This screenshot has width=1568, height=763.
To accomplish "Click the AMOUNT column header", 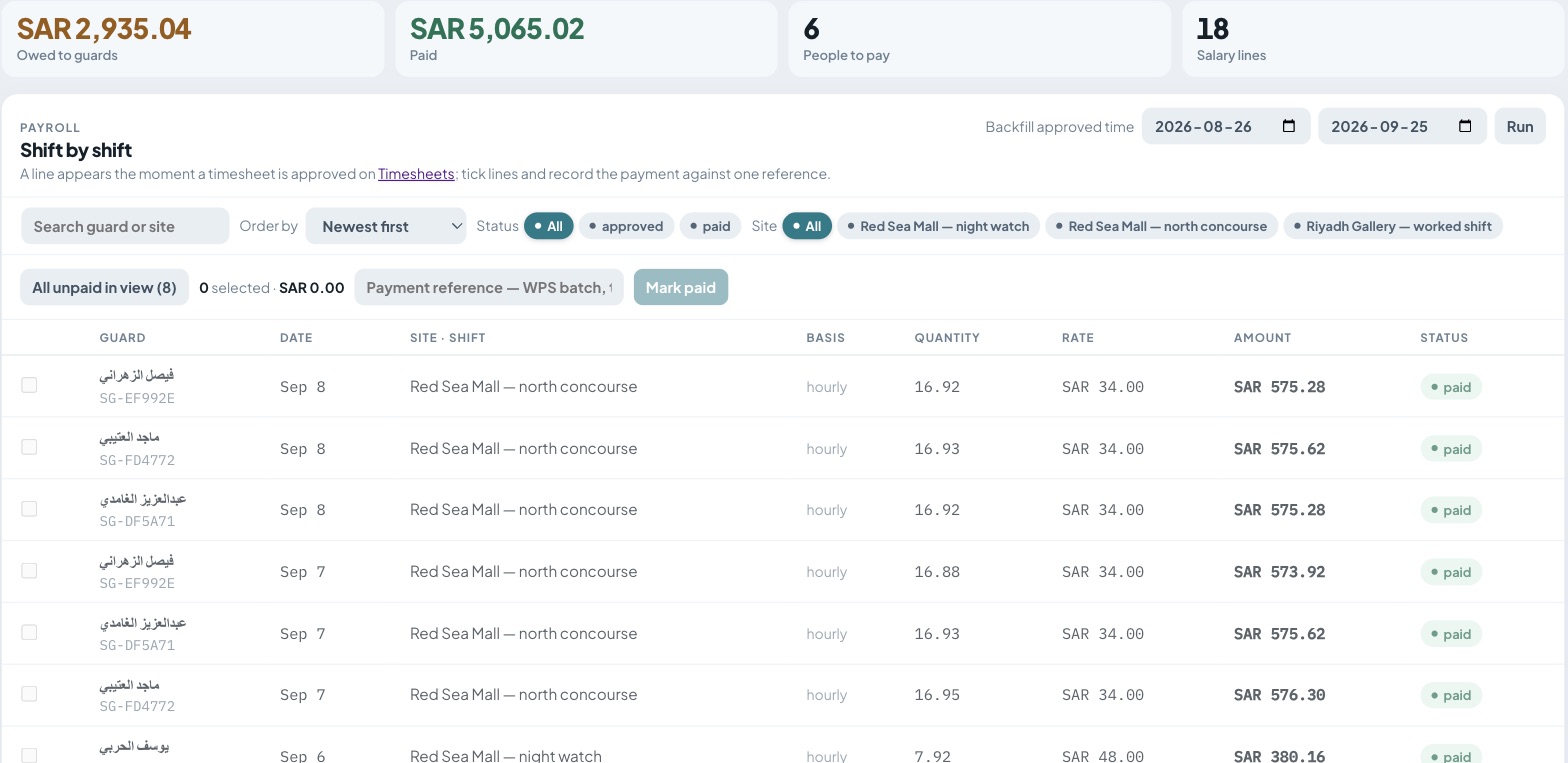I will coord(1262,338).
